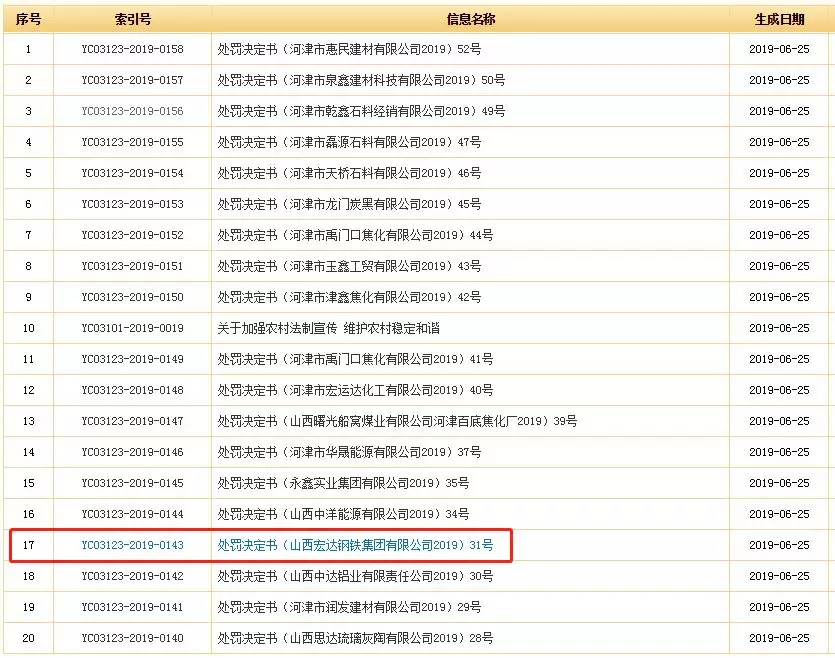Click index number YC03123-2019-0145

(133, 482)
